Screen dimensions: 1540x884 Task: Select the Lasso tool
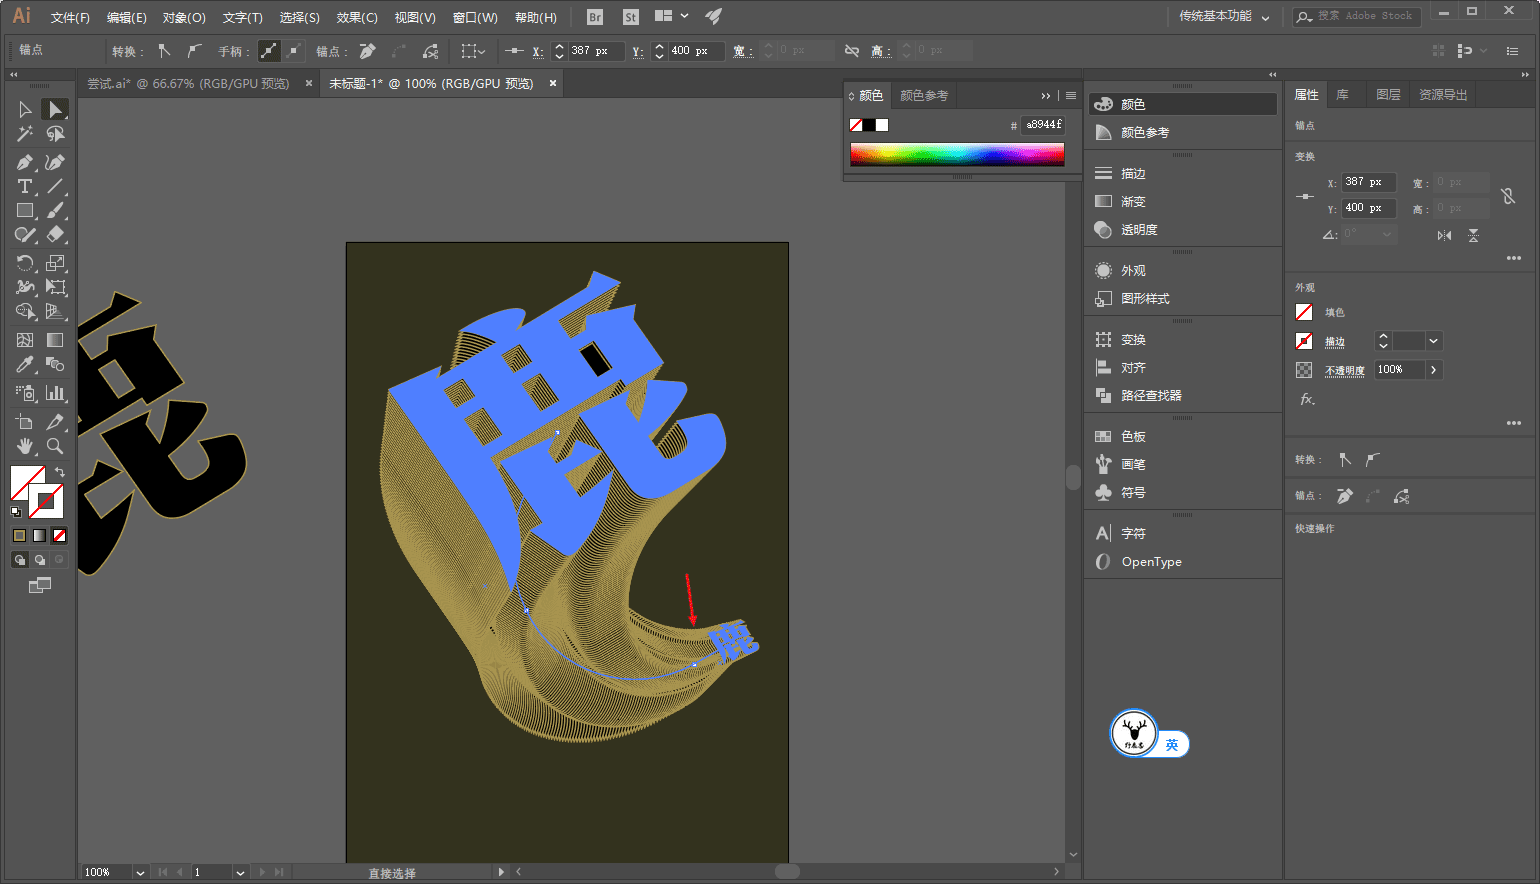pos(55,134)
